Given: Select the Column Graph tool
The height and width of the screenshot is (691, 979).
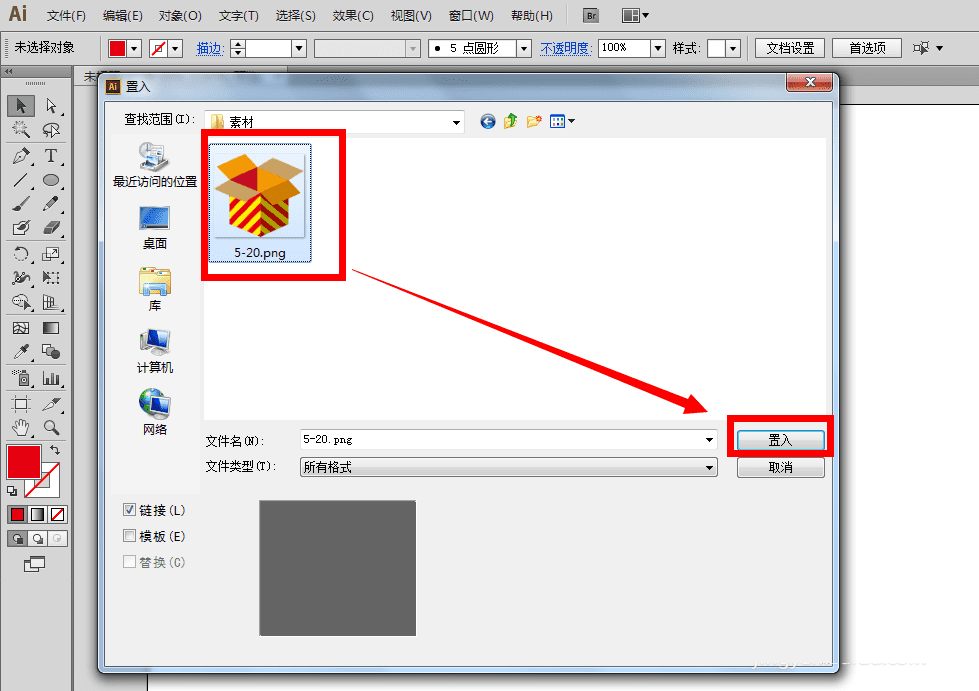Looking at the screenshot, I should [x=51, y=378].
